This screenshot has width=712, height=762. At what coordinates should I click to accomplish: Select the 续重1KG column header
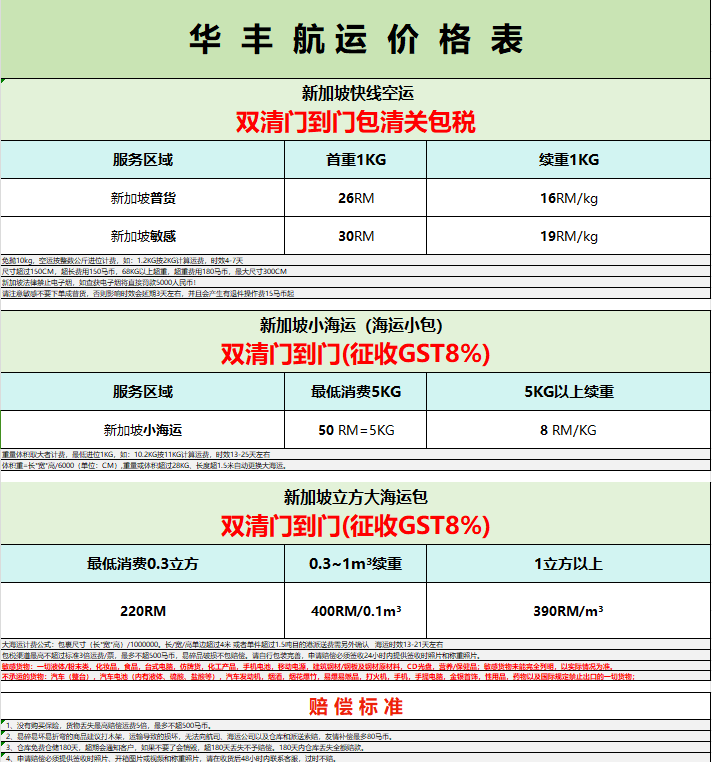click(568, 160)
